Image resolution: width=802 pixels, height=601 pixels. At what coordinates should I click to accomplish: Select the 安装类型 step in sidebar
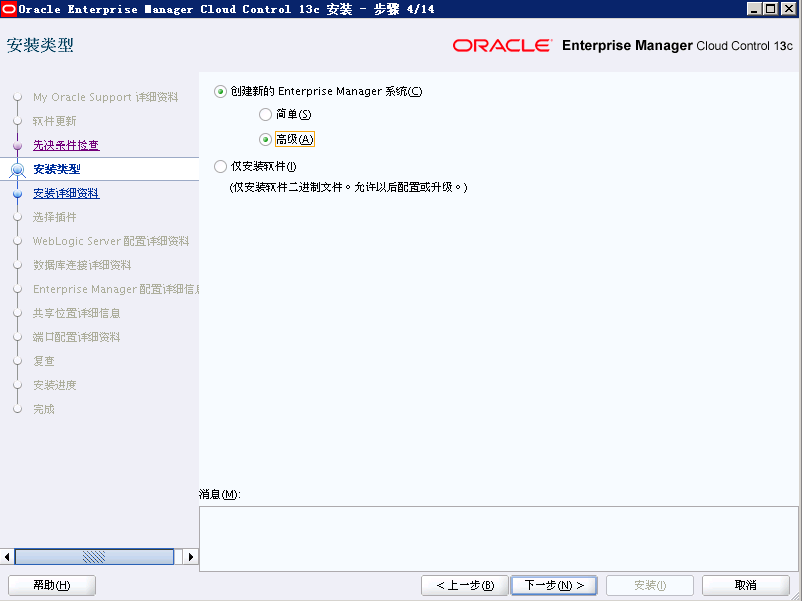[57, 169]
